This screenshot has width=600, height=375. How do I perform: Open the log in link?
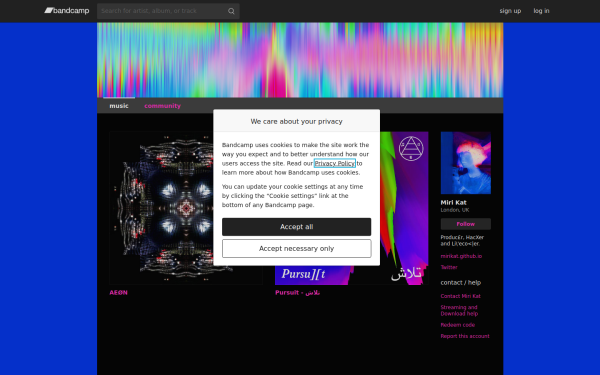point(541,11)
